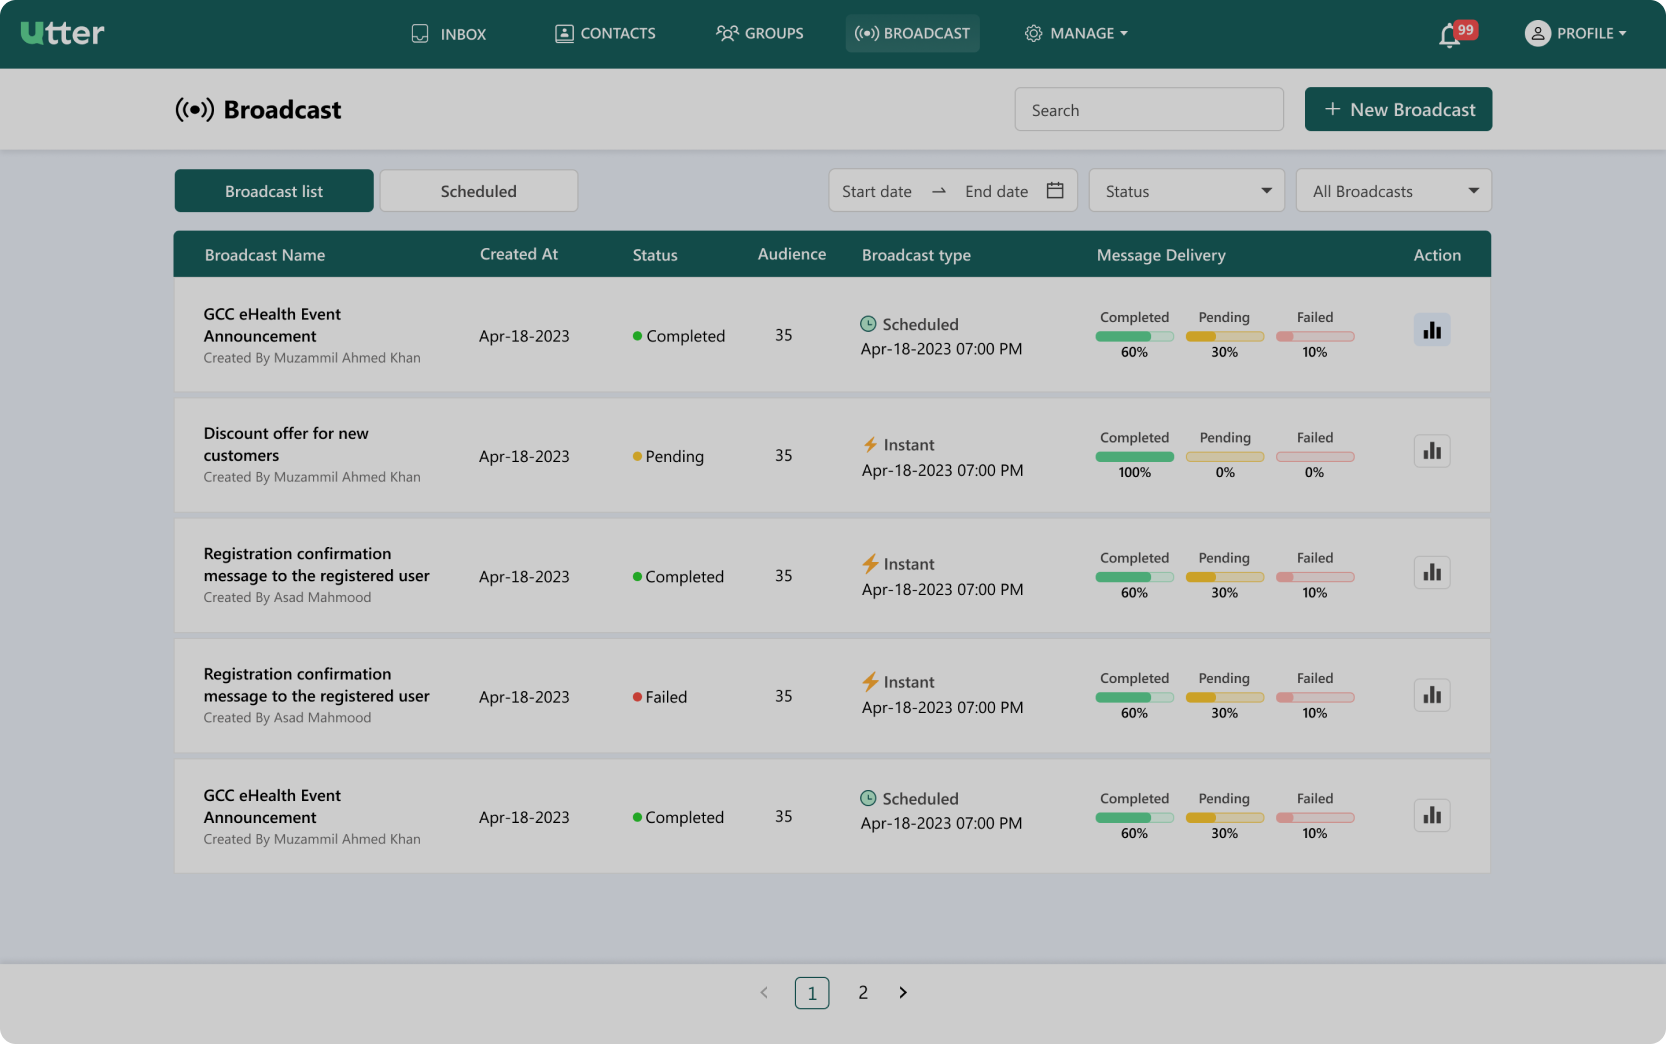Open the Profile dropdown menu
This screenshot has width=1666, height=1044.
(x=1575, y=33)
